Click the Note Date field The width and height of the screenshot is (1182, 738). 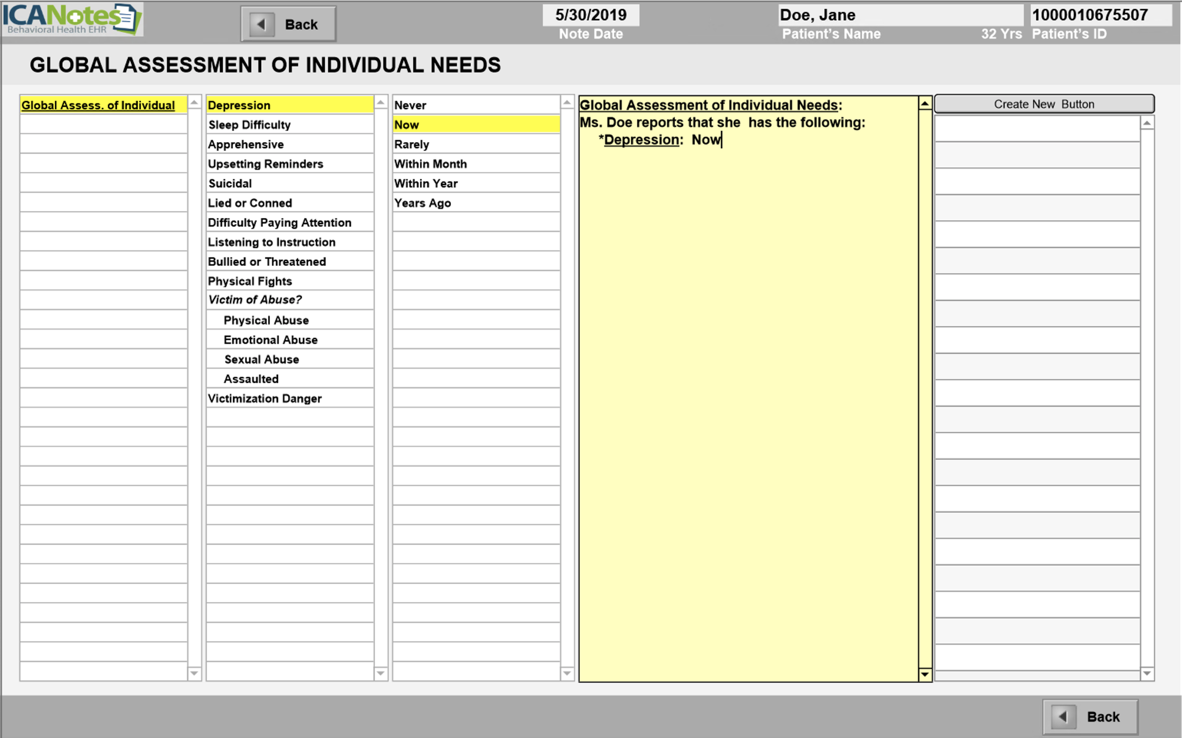coord(591,15)
